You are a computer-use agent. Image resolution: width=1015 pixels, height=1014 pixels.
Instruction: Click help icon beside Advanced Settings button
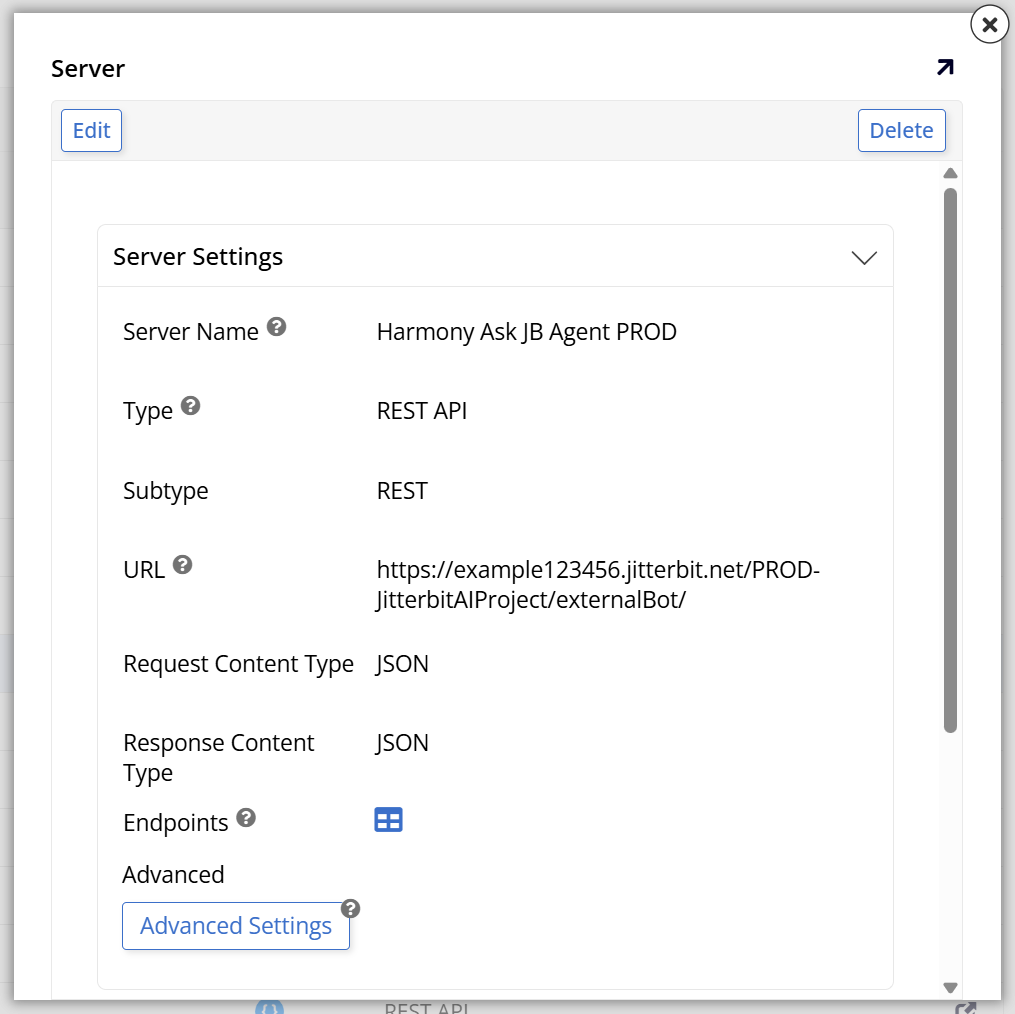click(x=350, y=908)
